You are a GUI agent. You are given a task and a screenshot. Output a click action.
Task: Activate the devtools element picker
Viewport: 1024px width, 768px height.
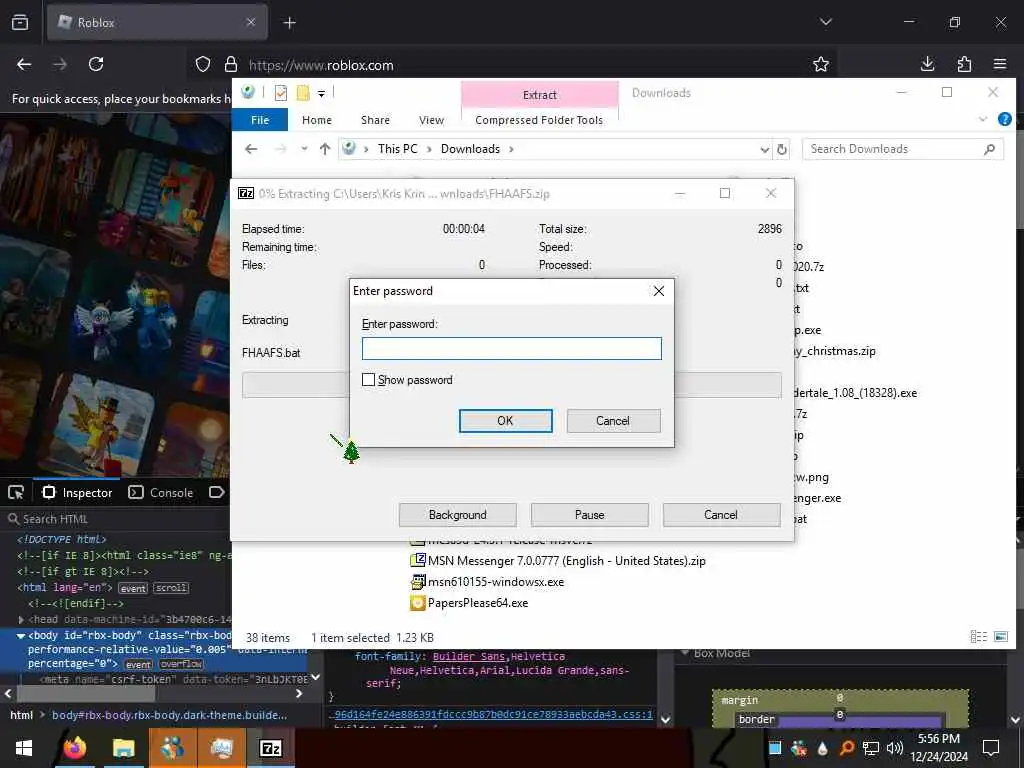(16, 492)
